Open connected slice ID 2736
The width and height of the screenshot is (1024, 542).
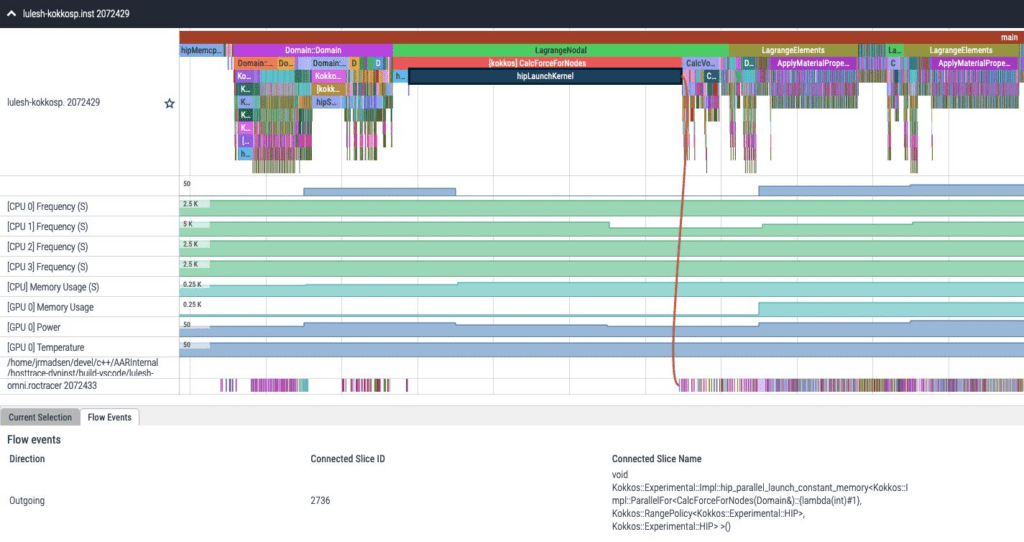pyautogui.click(x=320, y=501)
